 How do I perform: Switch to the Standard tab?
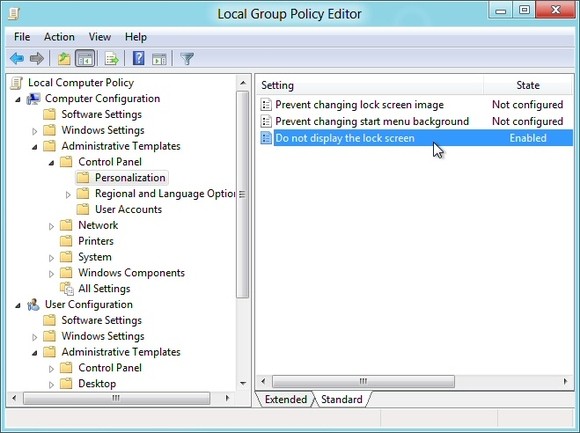pyautogui.click(x=342, y=399)
